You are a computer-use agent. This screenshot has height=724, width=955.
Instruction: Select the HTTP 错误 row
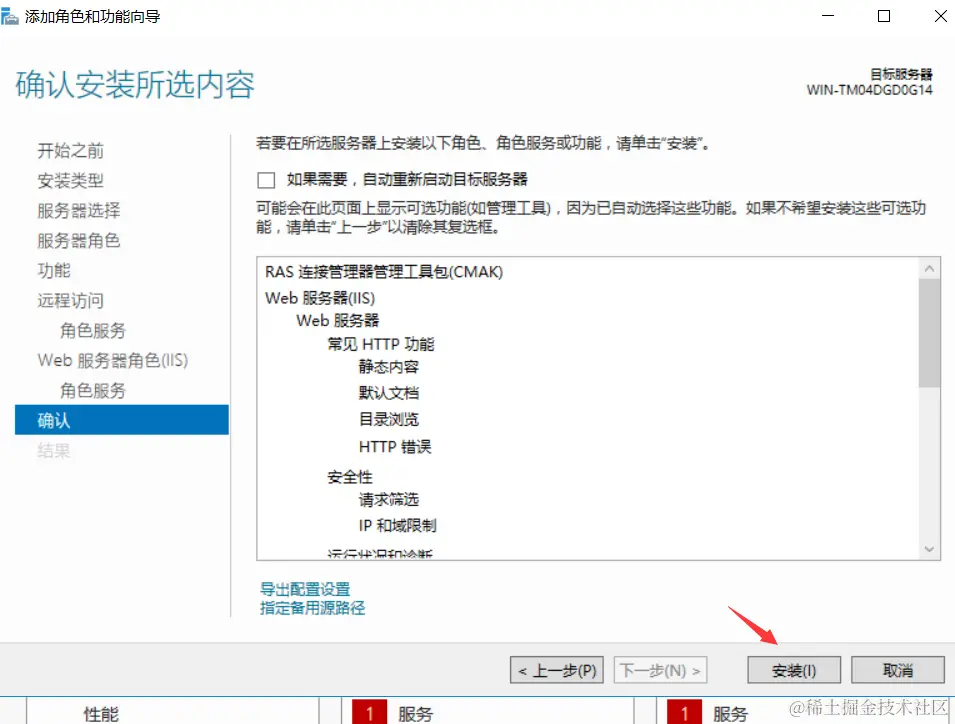point(395,446)
